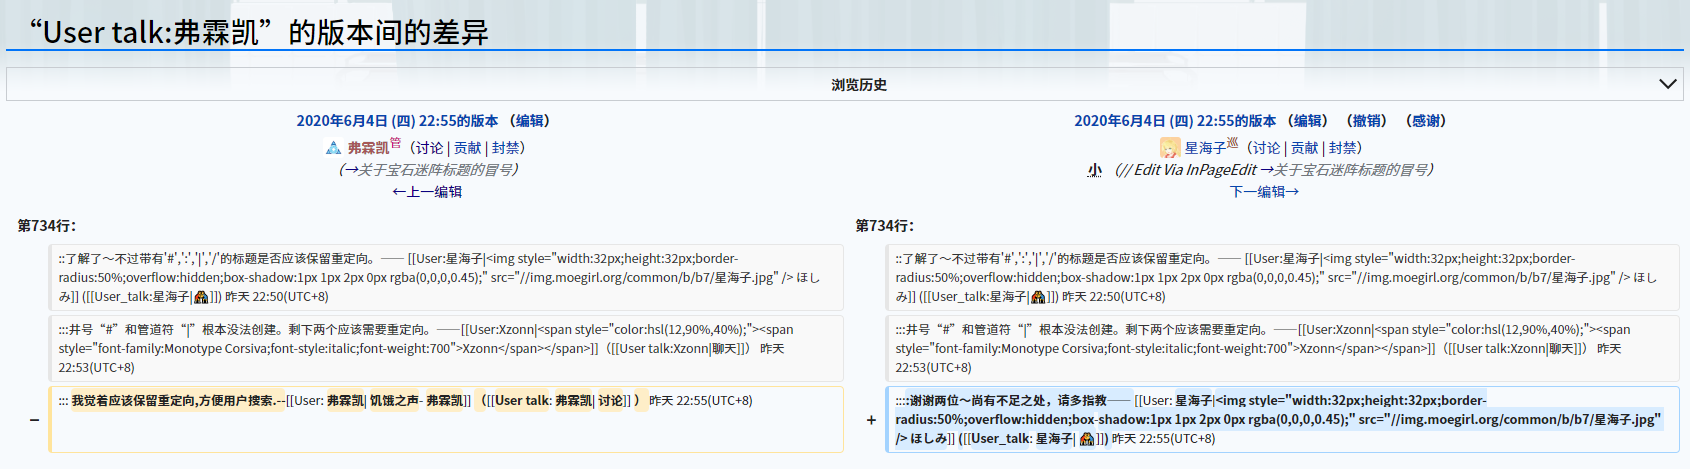Expand the 浏览历史 chevron arrow
1690x469 pixels.
point(1667,84)
